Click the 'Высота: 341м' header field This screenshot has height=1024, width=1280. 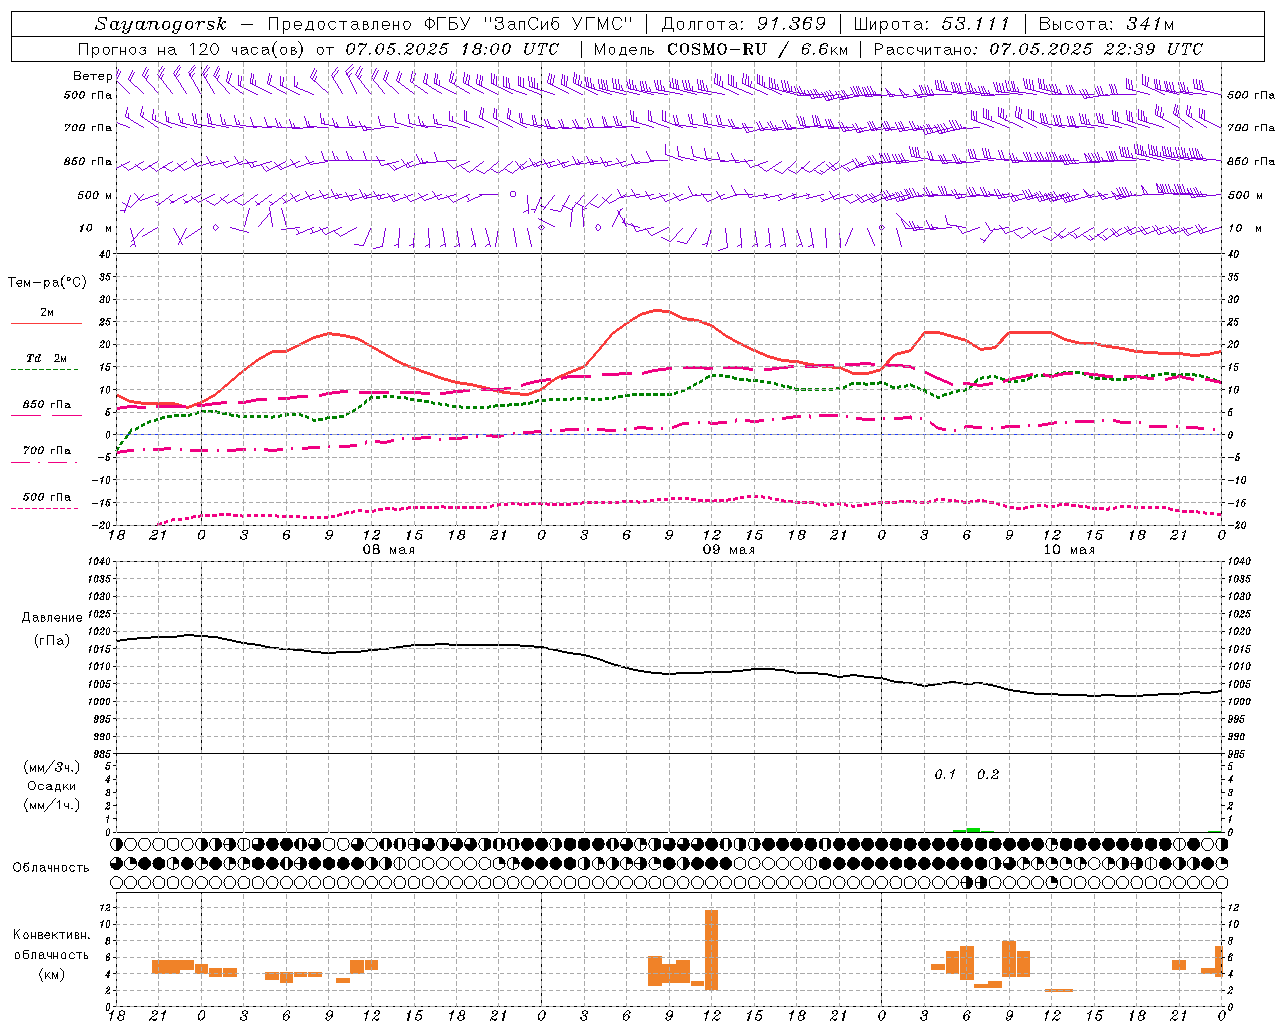1106,24
